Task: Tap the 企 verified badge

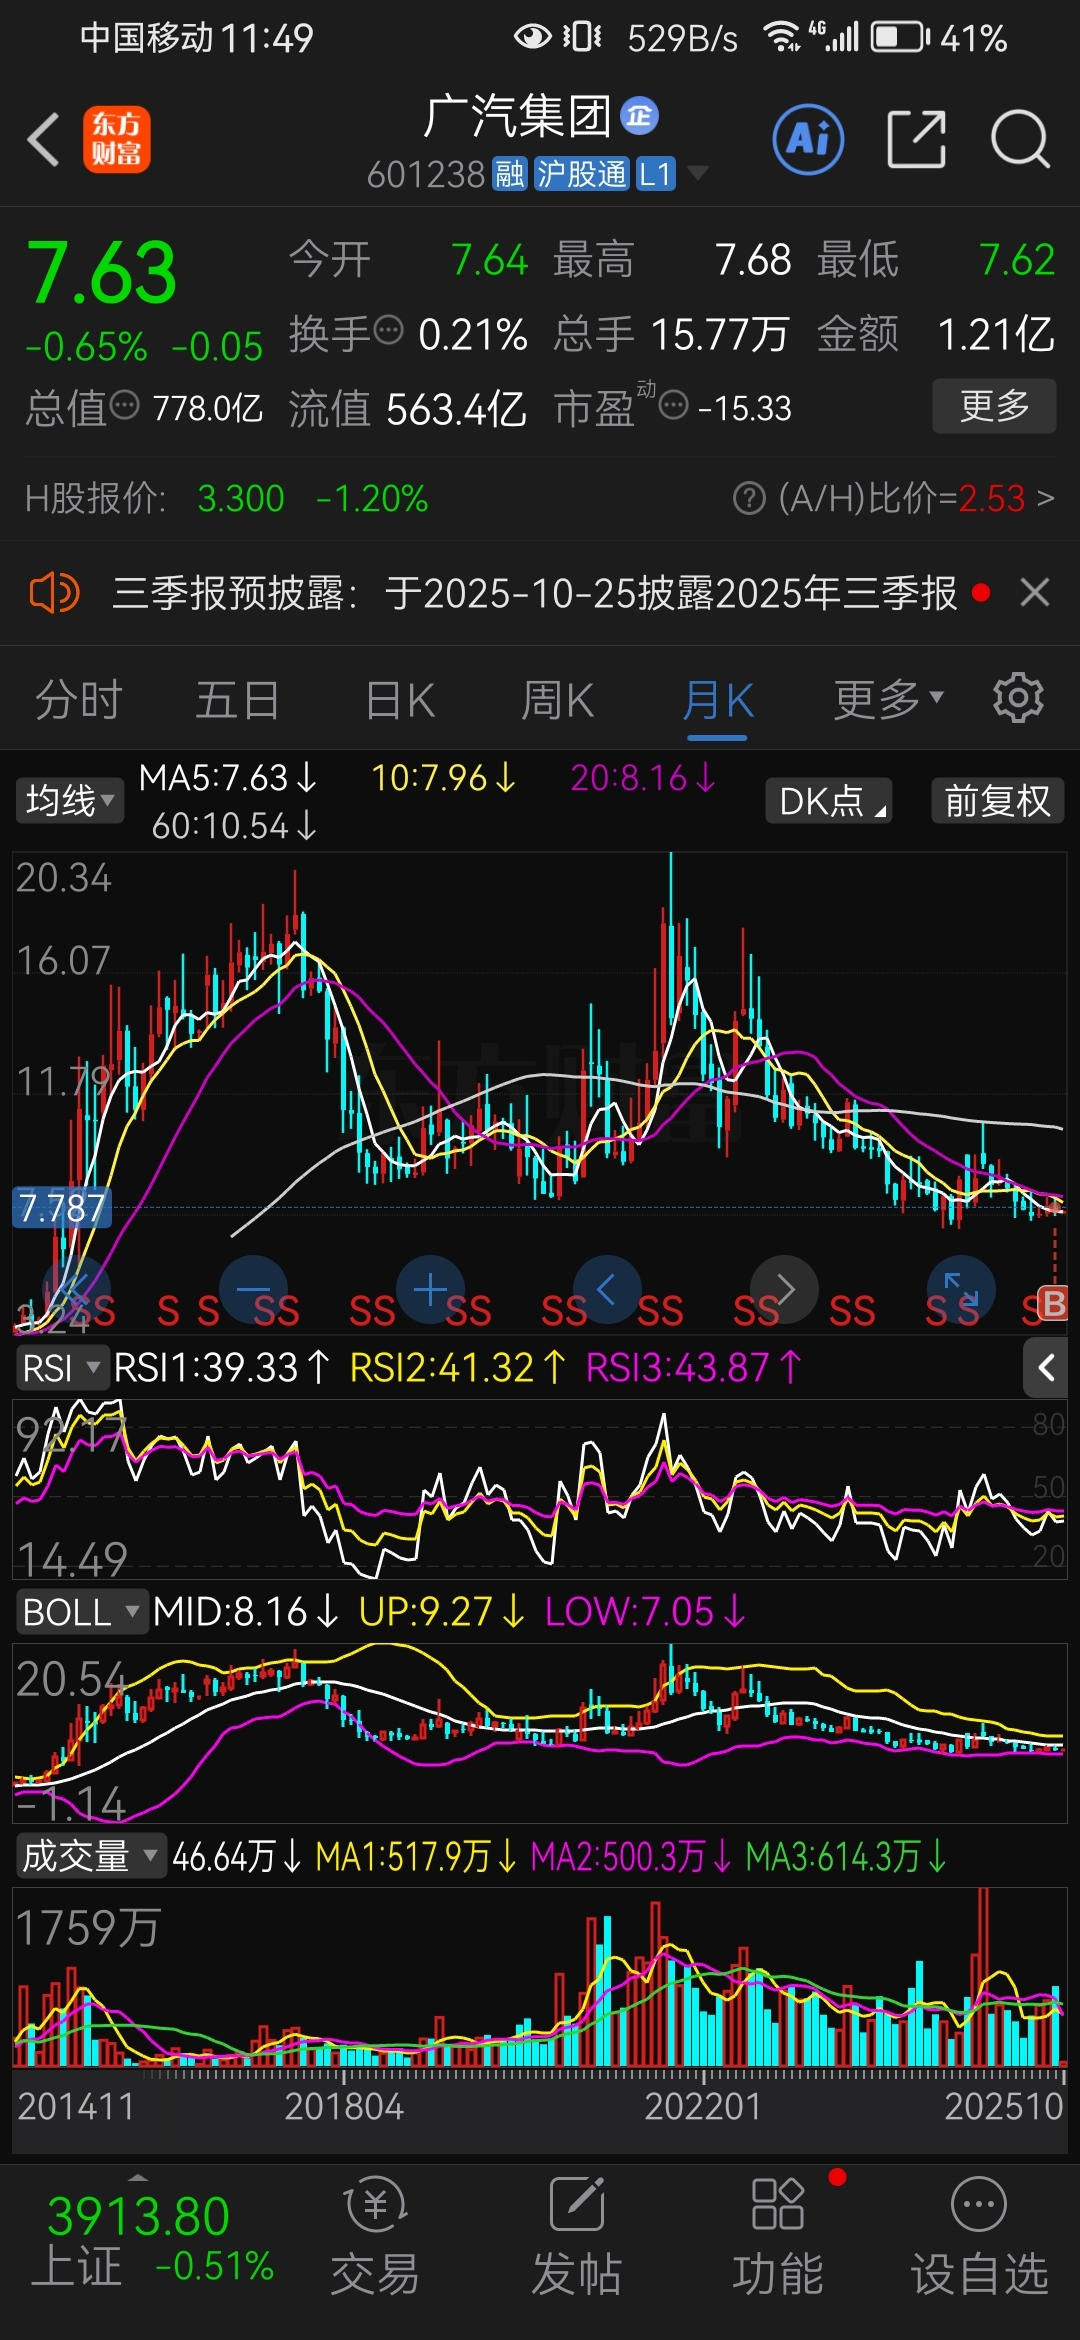Action: (x=639, y=116)
